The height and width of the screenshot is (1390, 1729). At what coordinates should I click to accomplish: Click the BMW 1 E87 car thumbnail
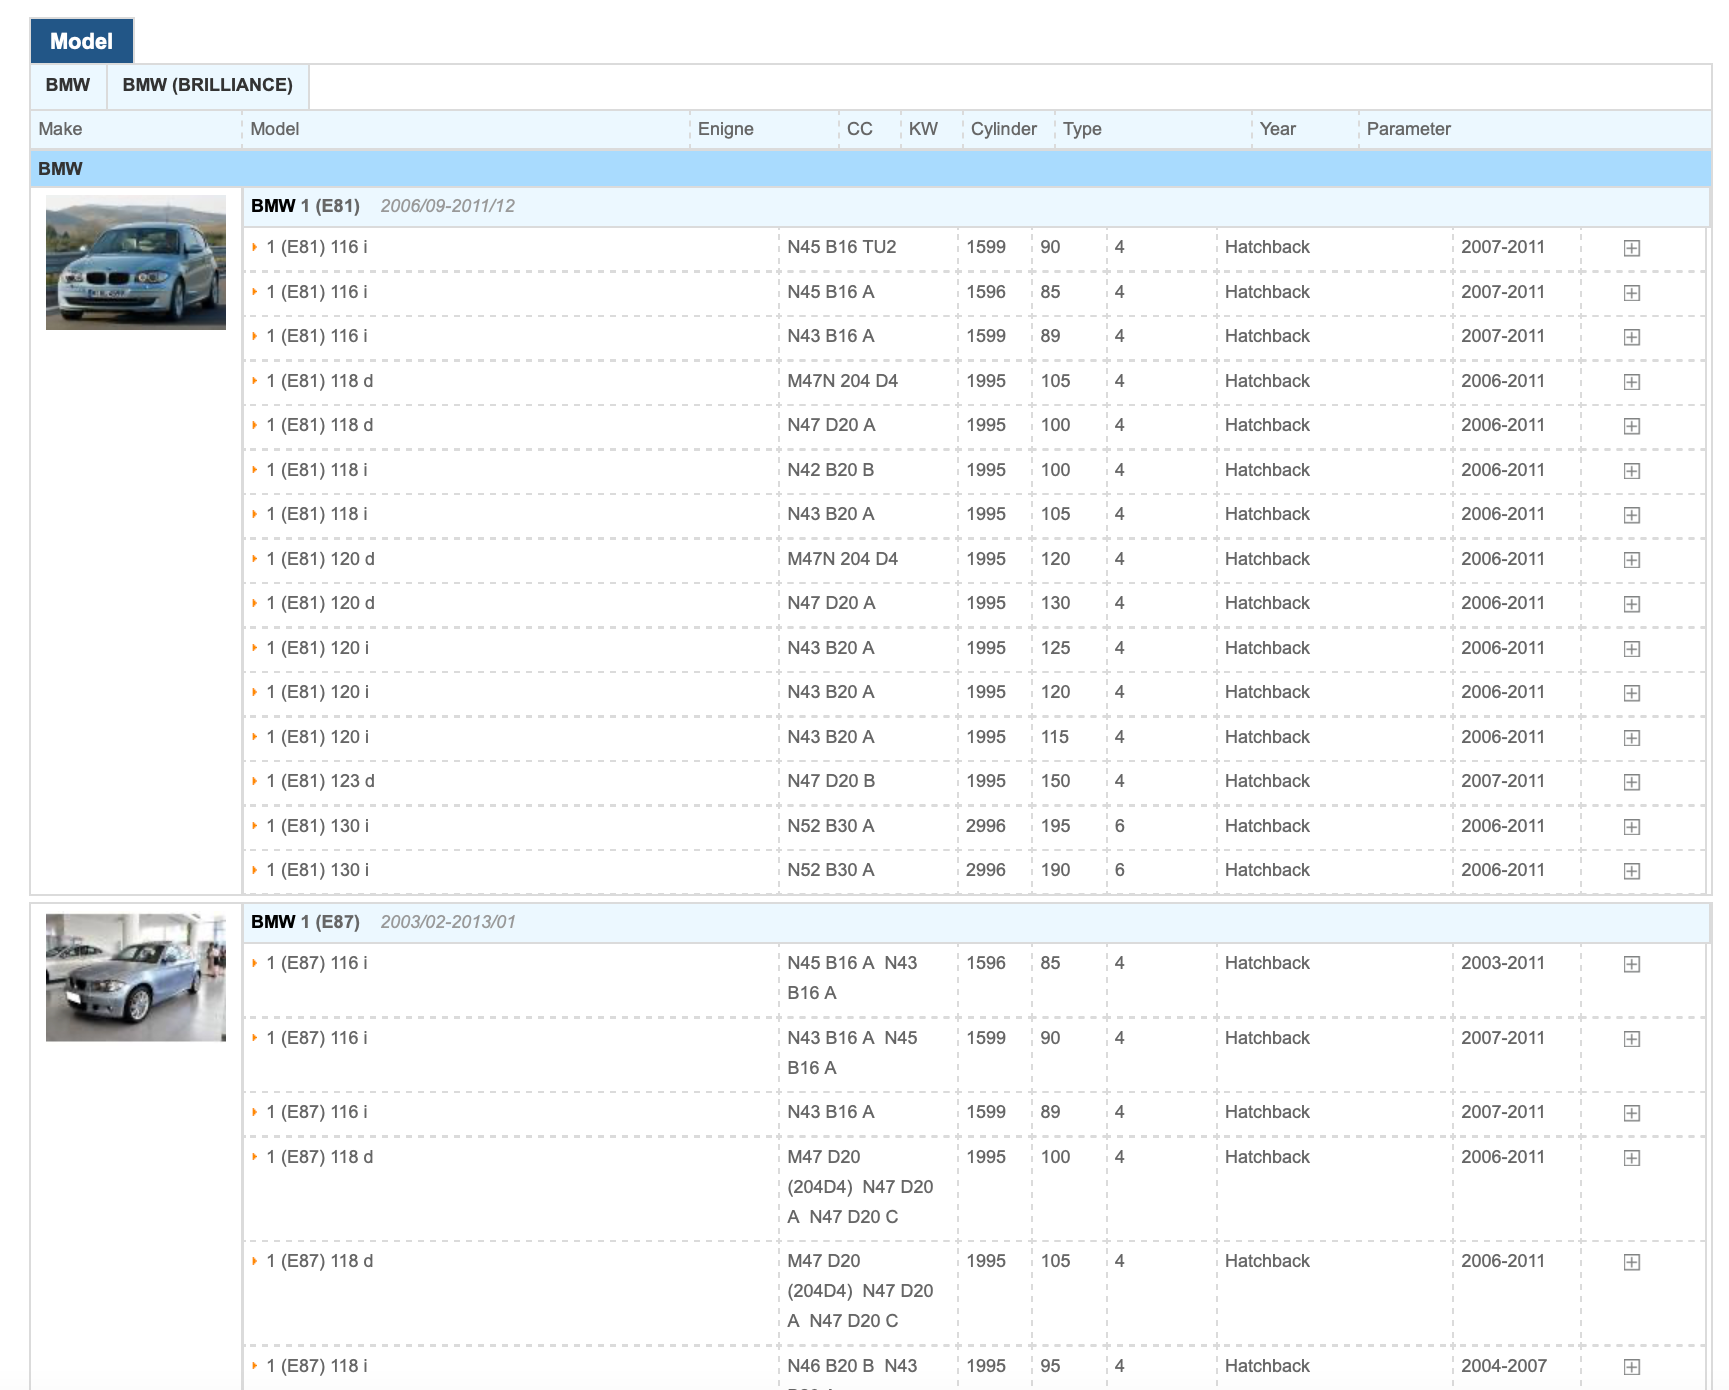[x=136, y=977]
